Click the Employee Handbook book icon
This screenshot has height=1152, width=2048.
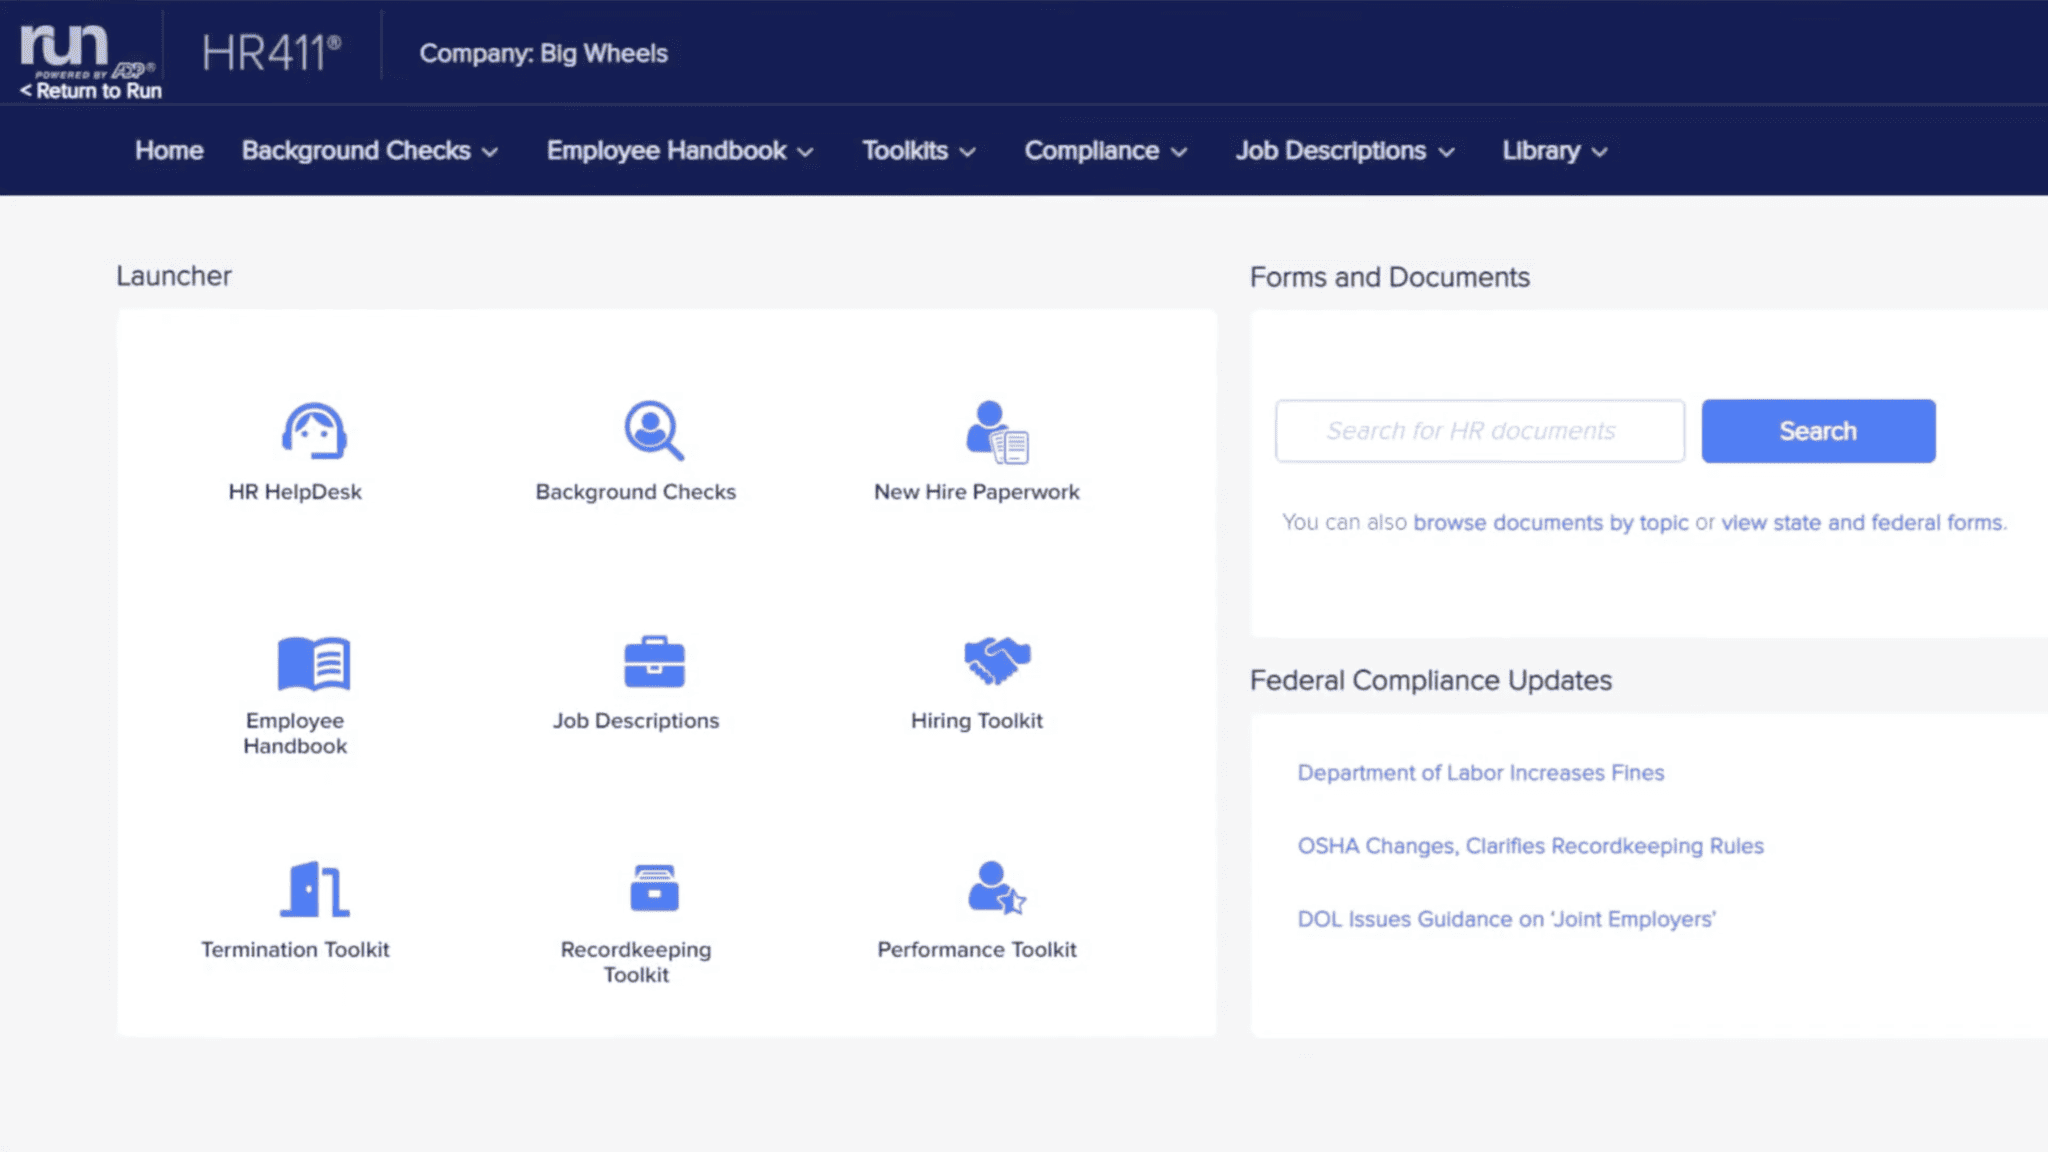pyautogui.click(x=313, y=662)
